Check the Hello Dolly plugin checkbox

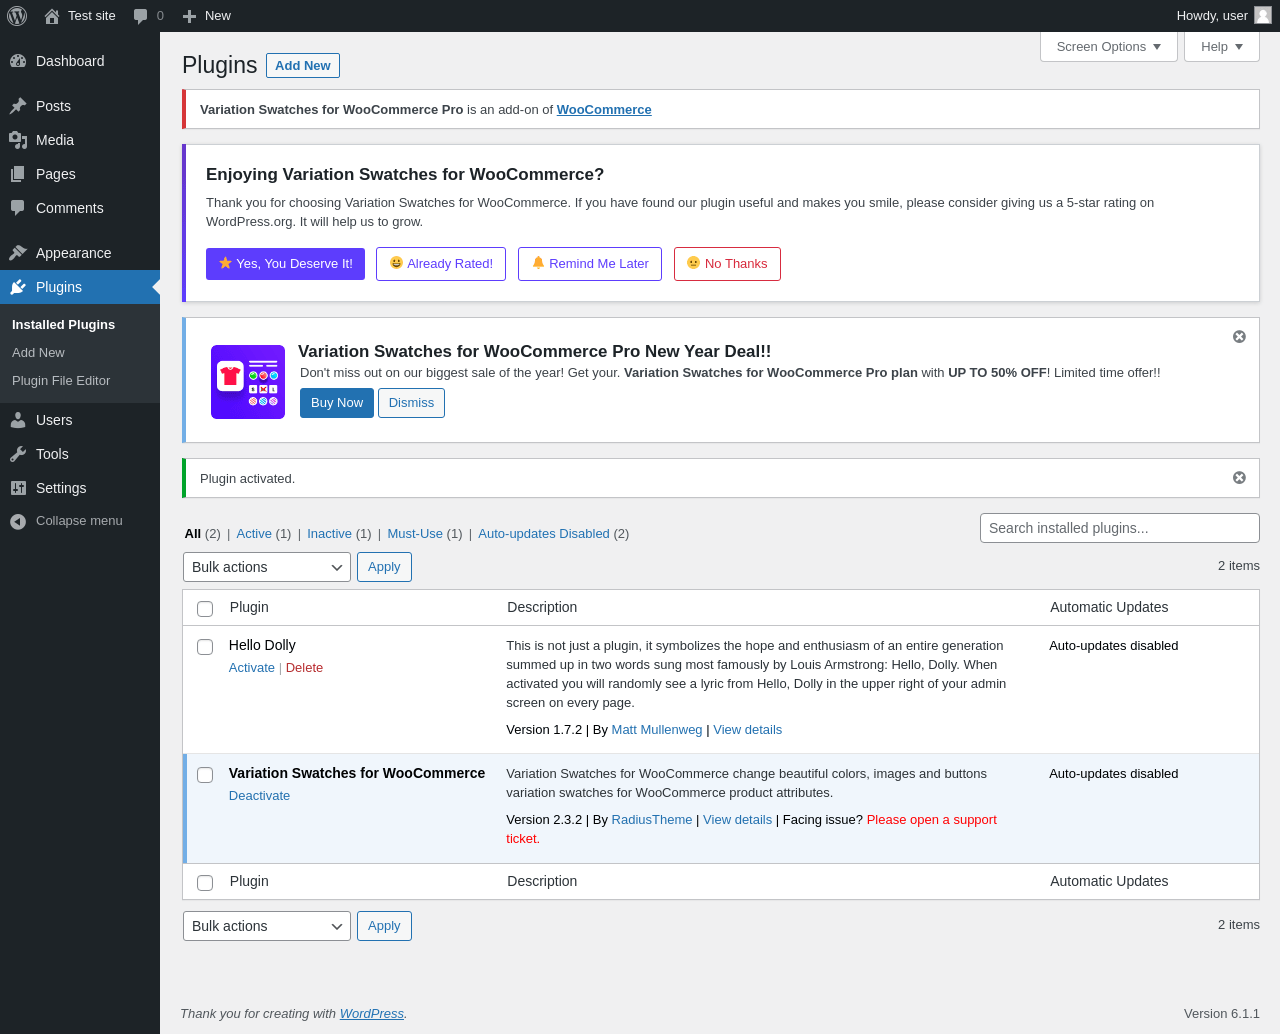point(205,647)
